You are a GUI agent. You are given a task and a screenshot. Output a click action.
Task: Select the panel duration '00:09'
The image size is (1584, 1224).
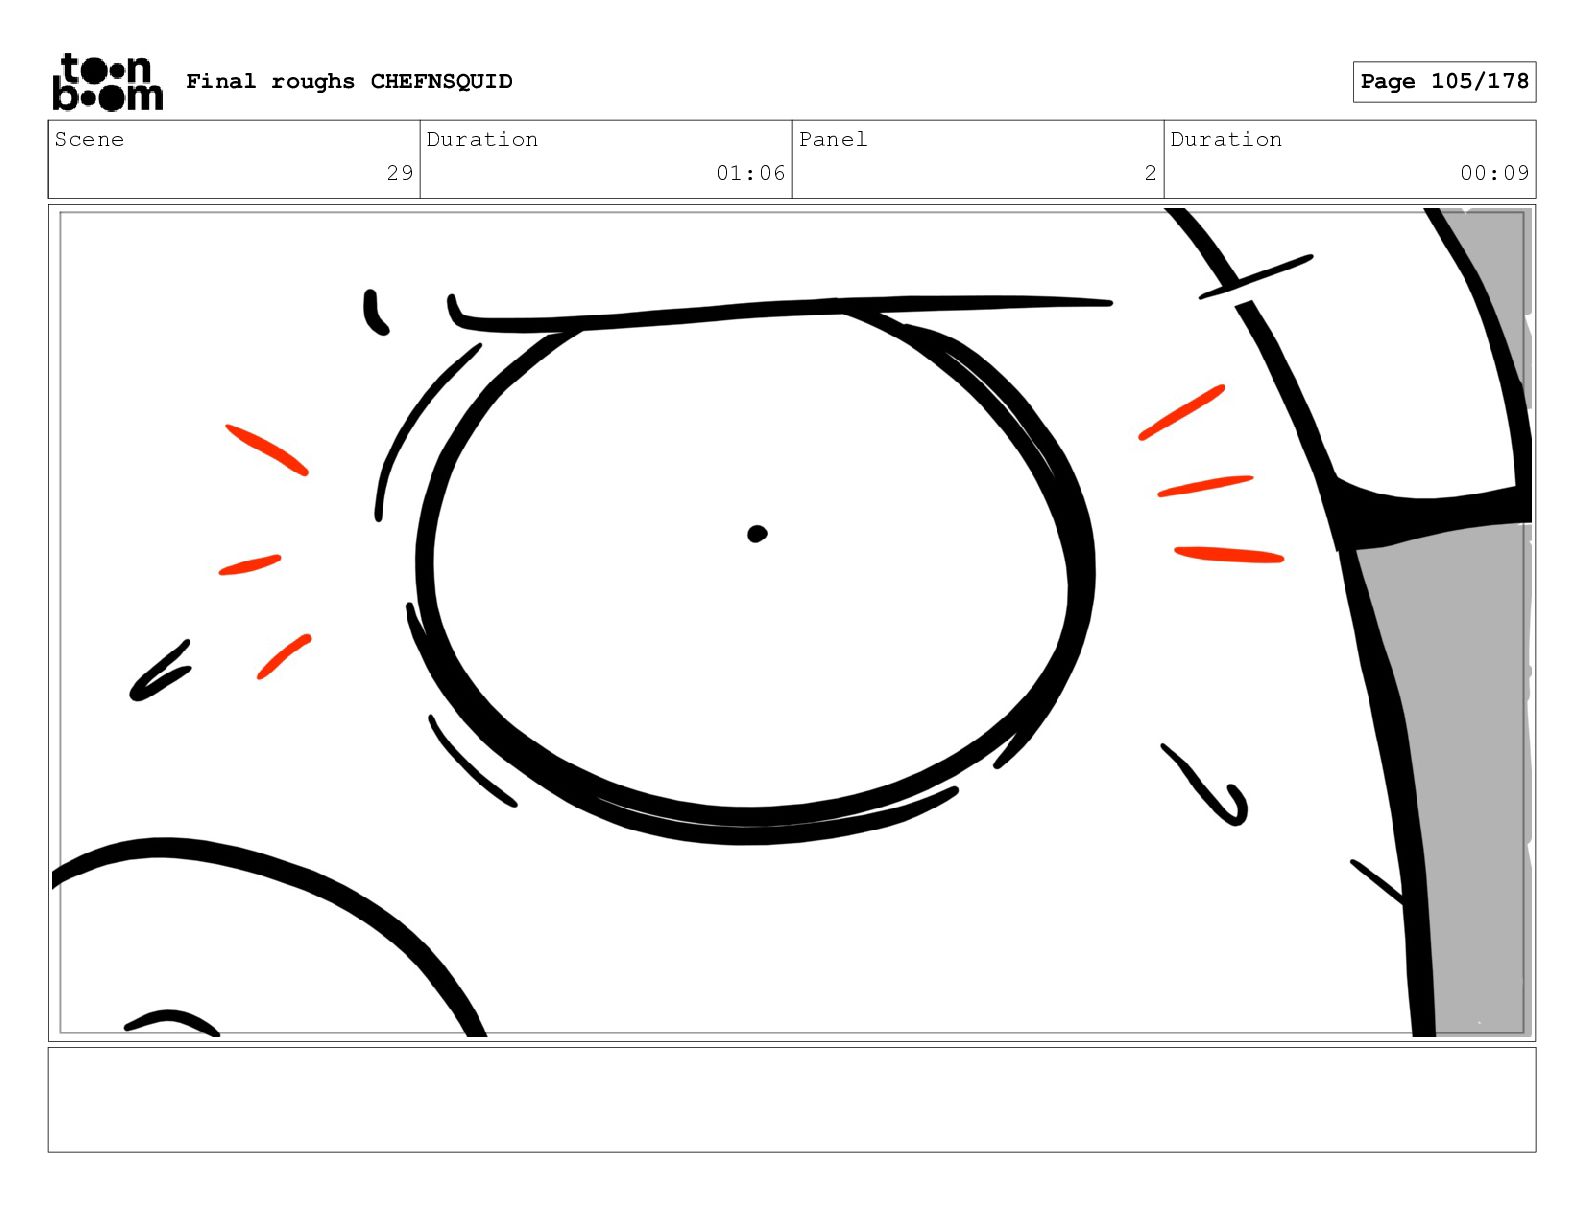[x=1494, y=173]
